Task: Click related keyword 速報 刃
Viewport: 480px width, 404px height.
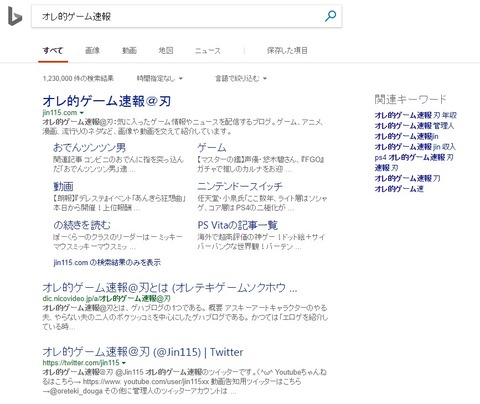Action: 386,168
